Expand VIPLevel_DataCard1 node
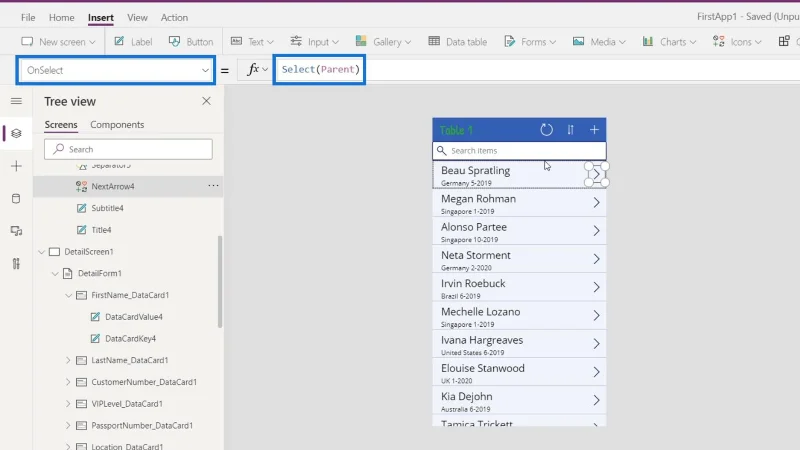 click(x=68, y=404)
